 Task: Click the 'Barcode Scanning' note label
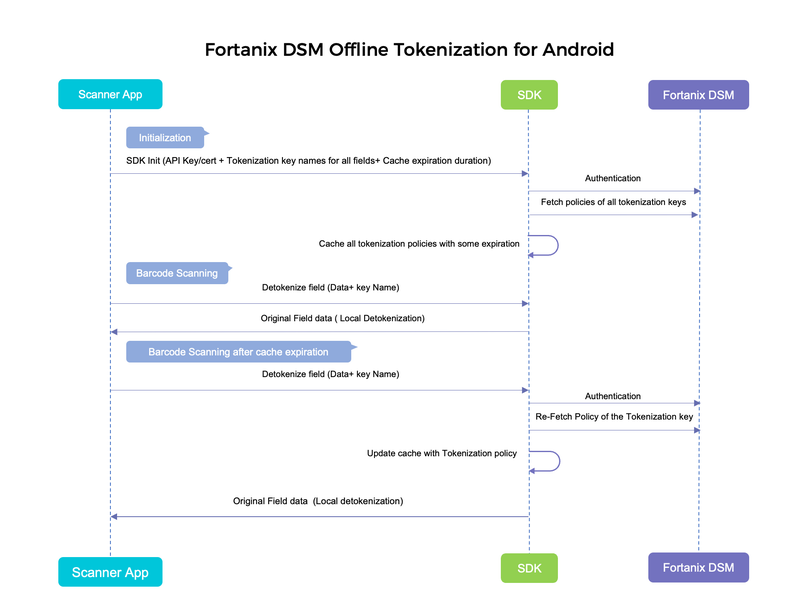[177, 273]
